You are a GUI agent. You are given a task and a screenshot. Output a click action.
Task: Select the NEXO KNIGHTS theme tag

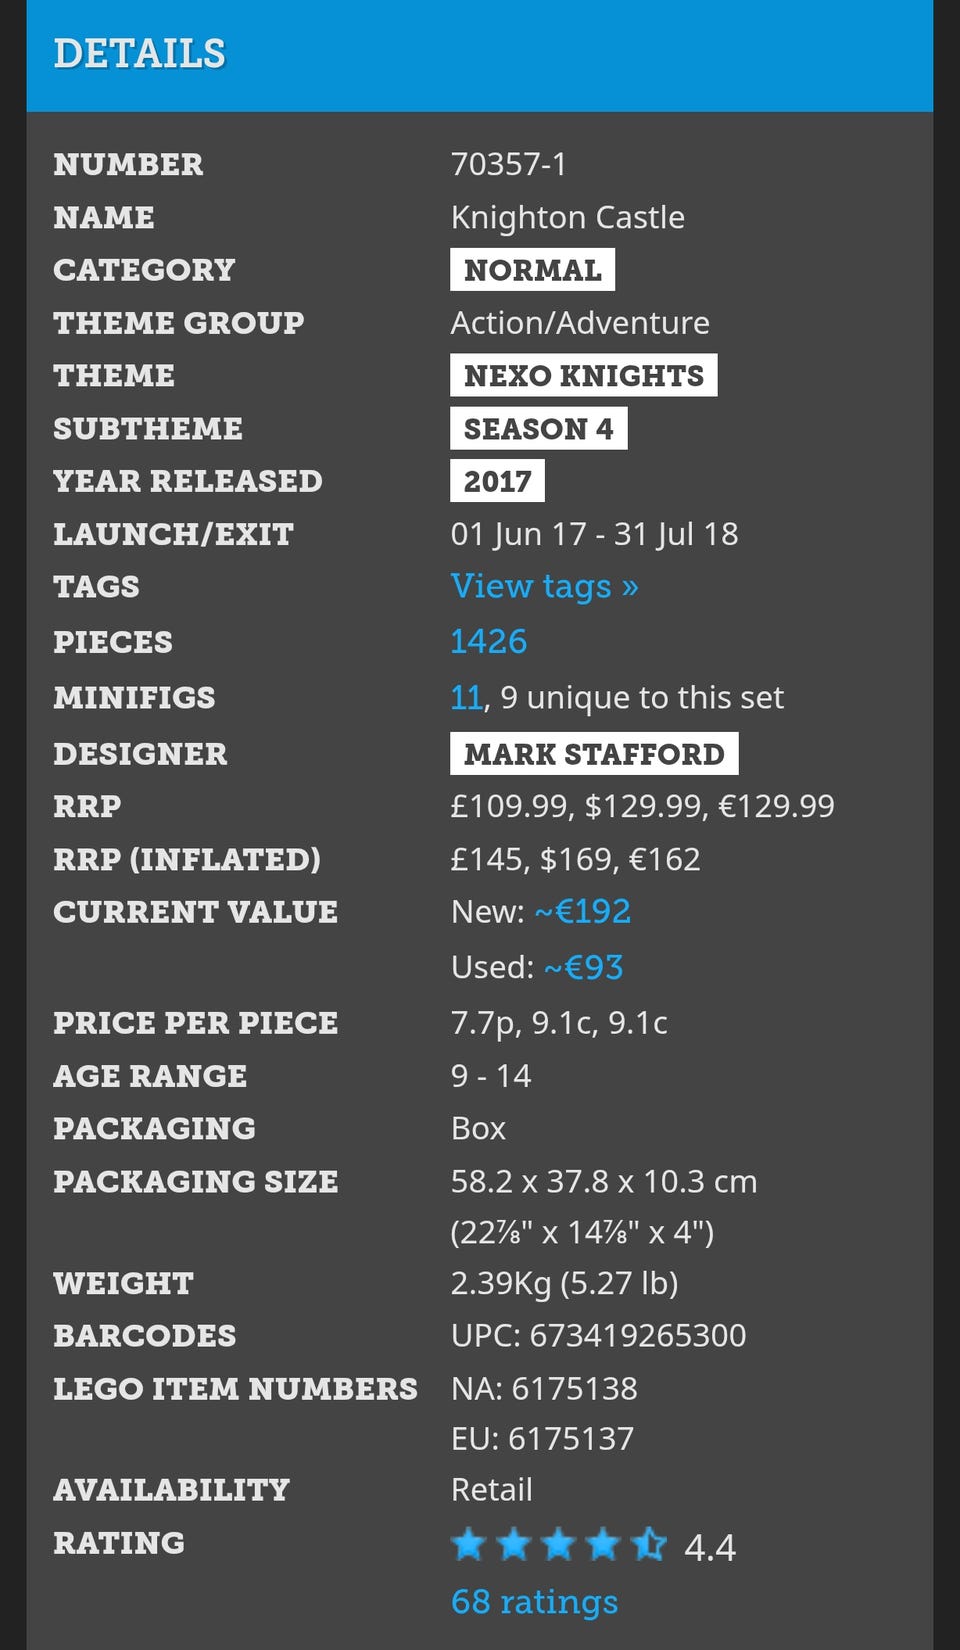583,375
